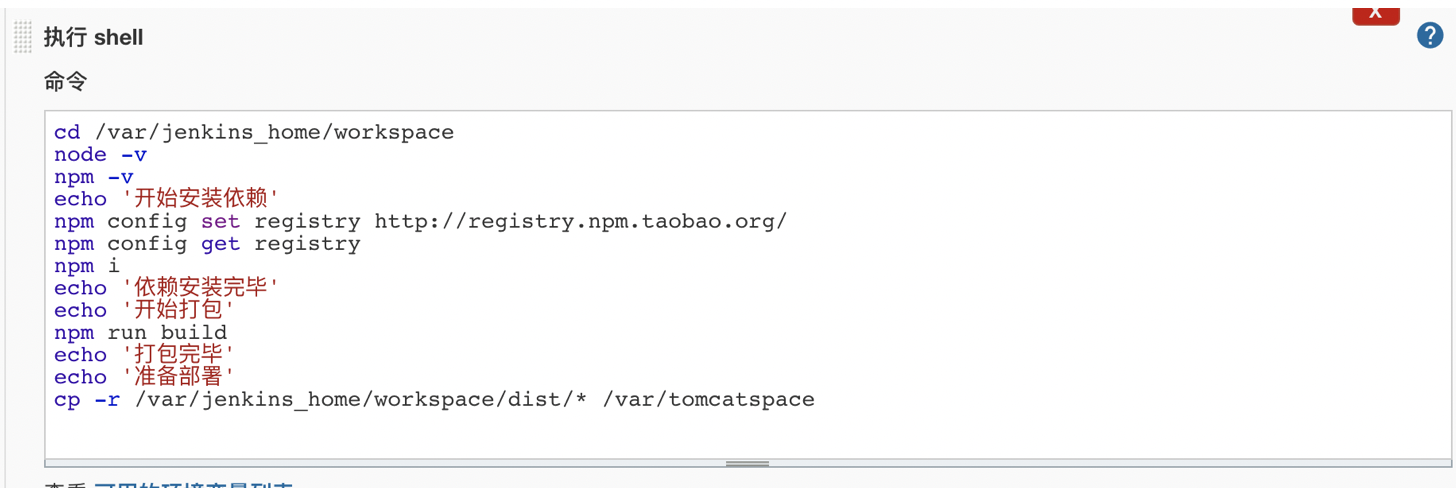Click the taobao registry URL text

[x=580, y=221]
